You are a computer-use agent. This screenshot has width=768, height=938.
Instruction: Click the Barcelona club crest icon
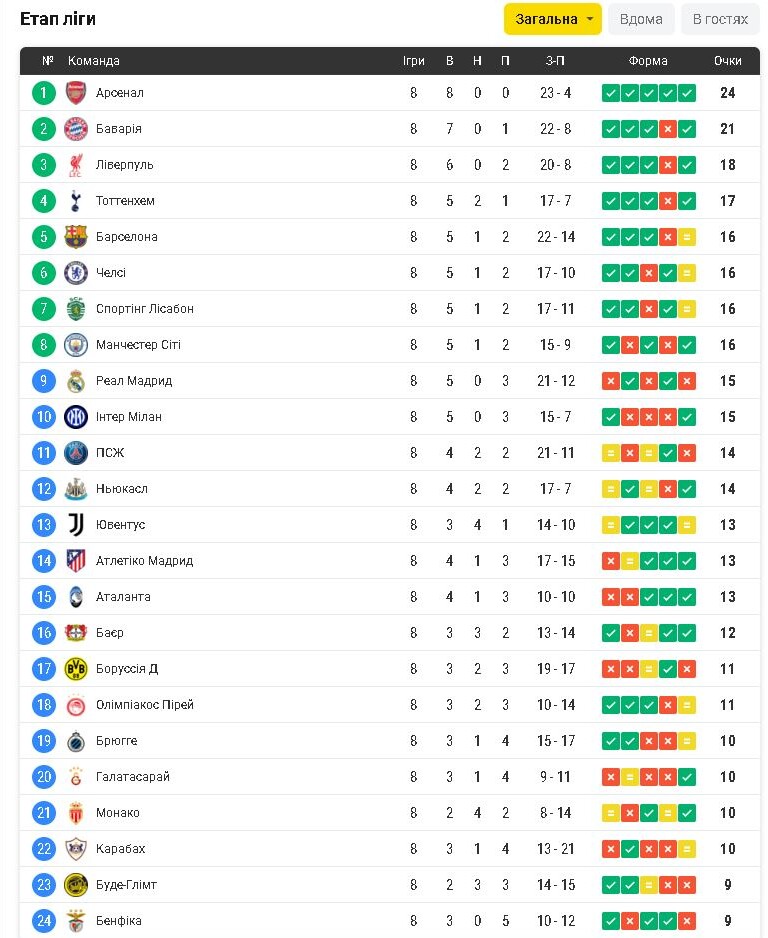(76, 237)
